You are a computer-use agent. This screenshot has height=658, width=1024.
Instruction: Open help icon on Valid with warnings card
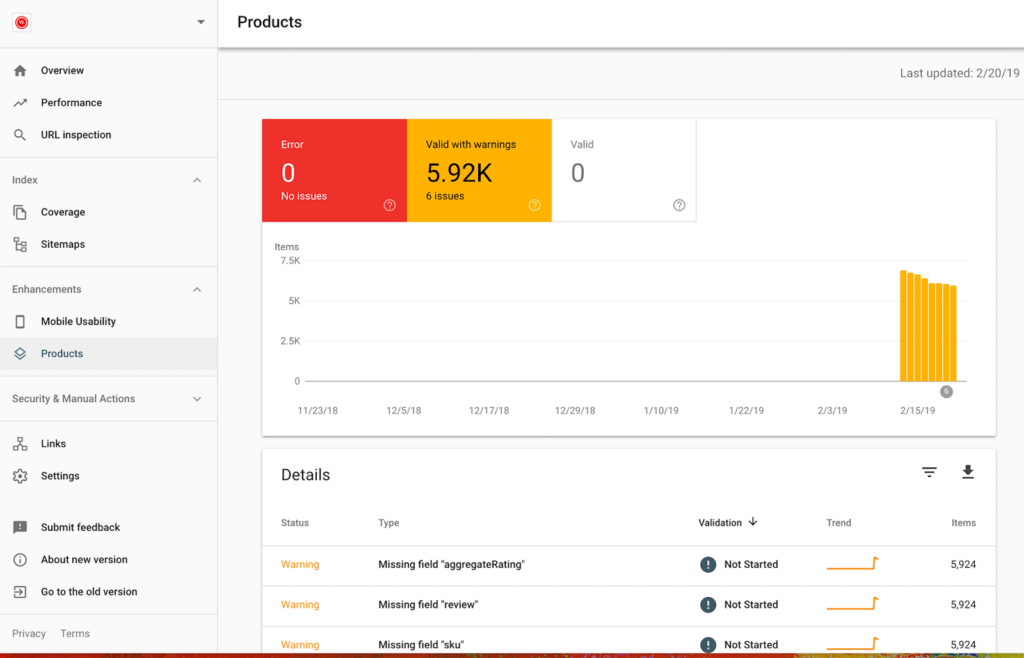534,205
